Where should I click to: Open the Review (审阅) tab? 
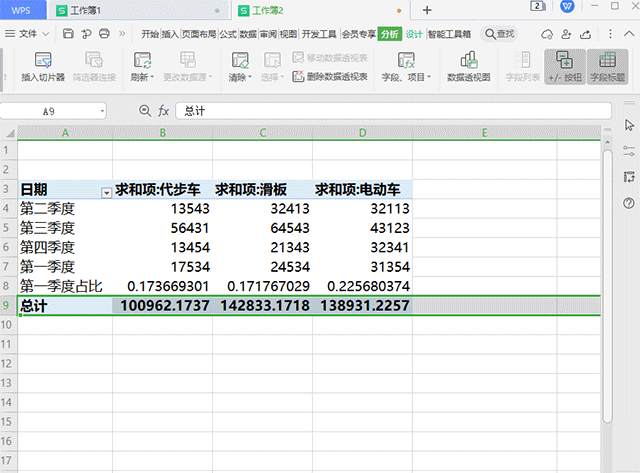268,34
